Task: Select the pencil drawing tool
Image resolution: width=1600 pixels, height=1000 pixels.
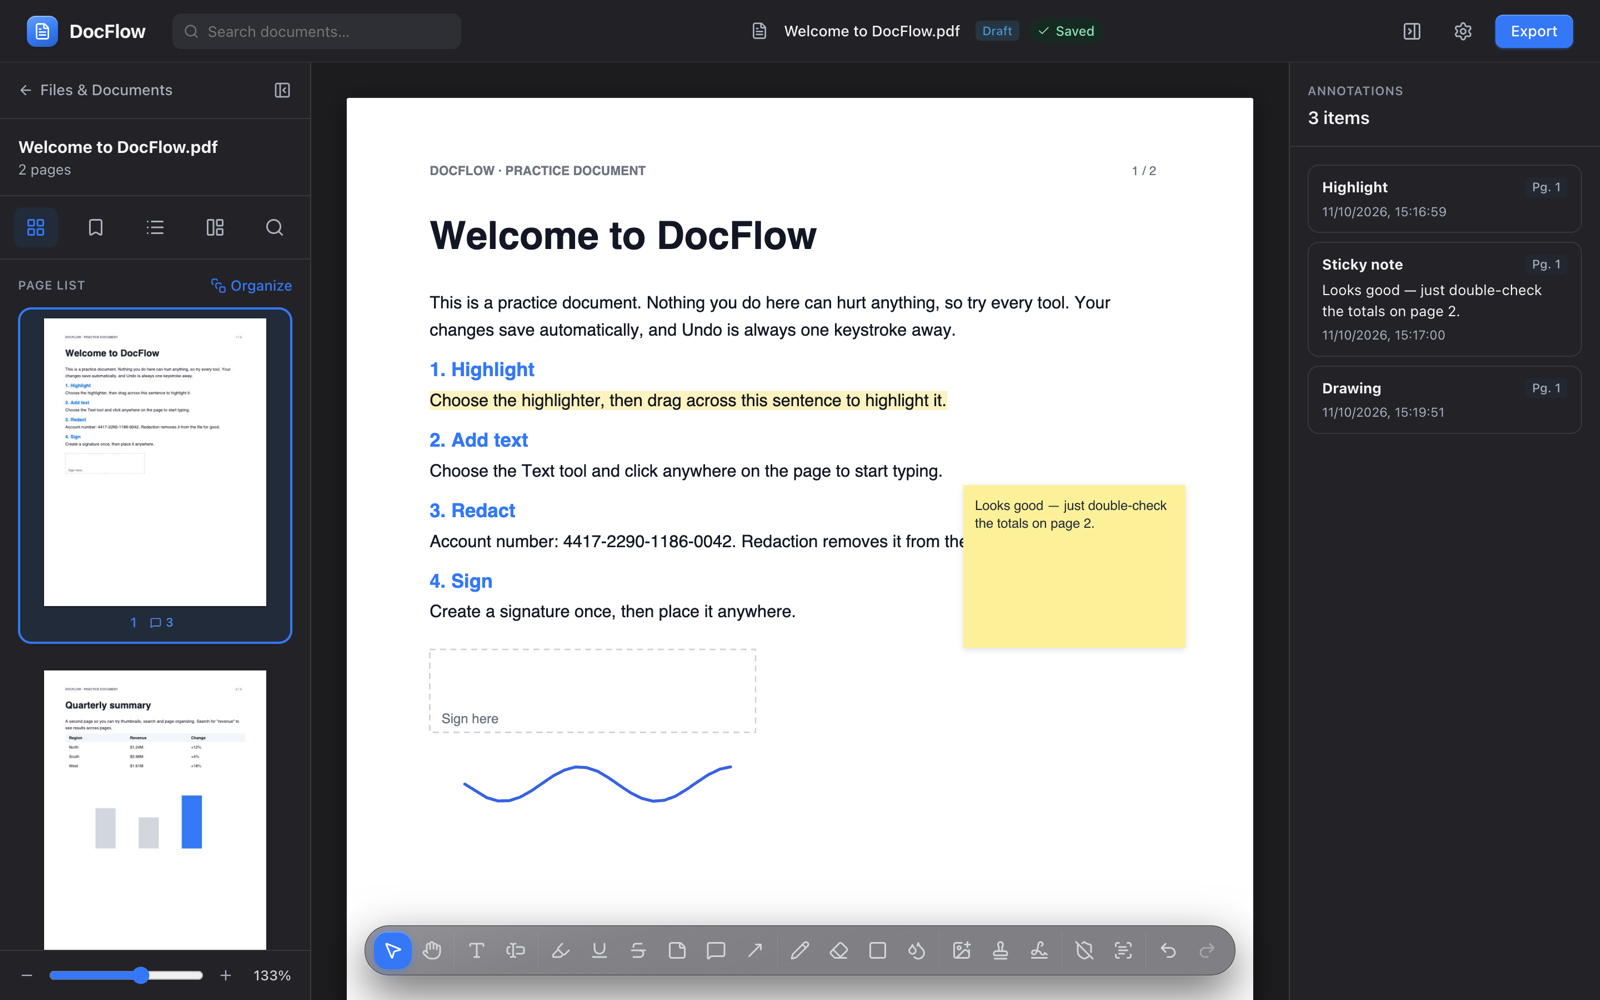Action: pos(800,950)
